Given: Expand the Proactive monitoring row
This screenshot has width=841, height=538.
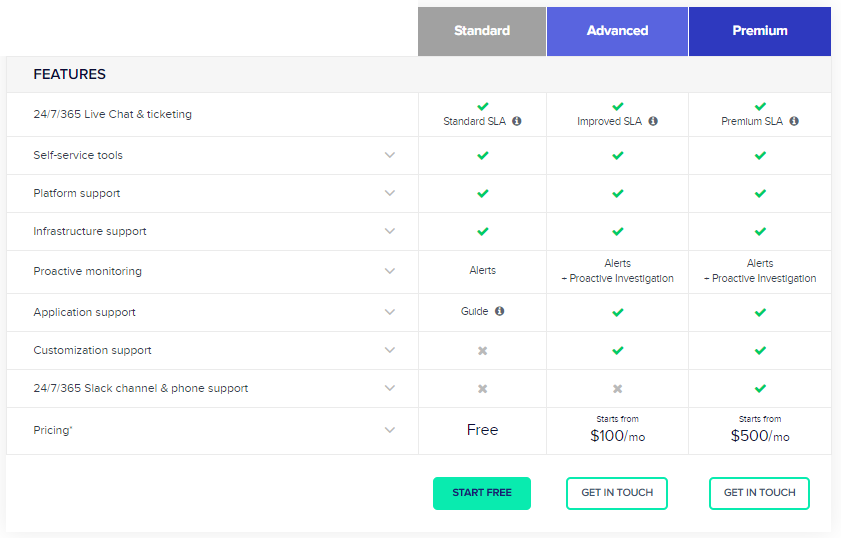Looking at the screenshot, I should pyautogui.click(x=390, y=271).
